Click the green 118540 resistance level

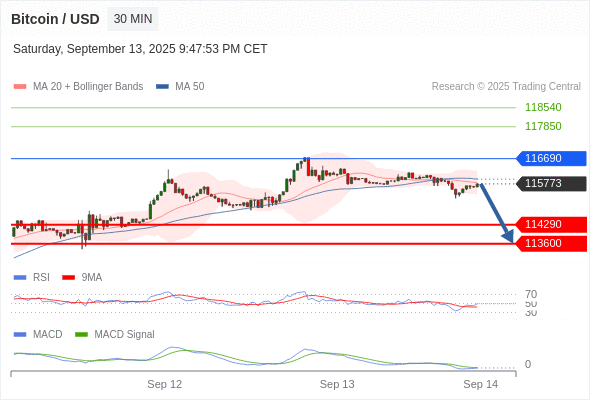tap(543, 107)
